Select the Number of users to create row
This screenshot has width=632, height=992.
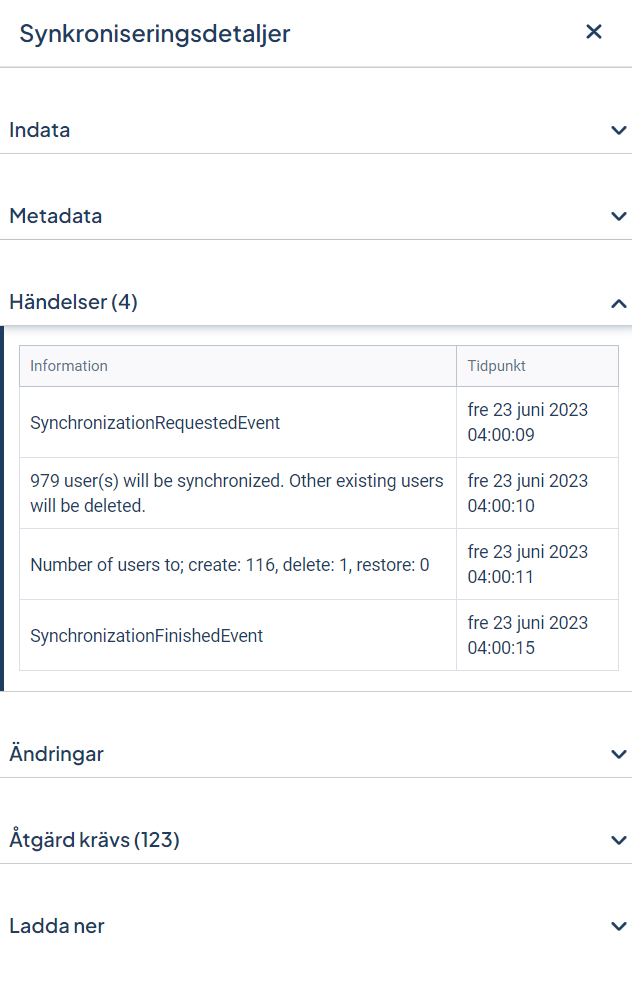click(x=319, y=564)
